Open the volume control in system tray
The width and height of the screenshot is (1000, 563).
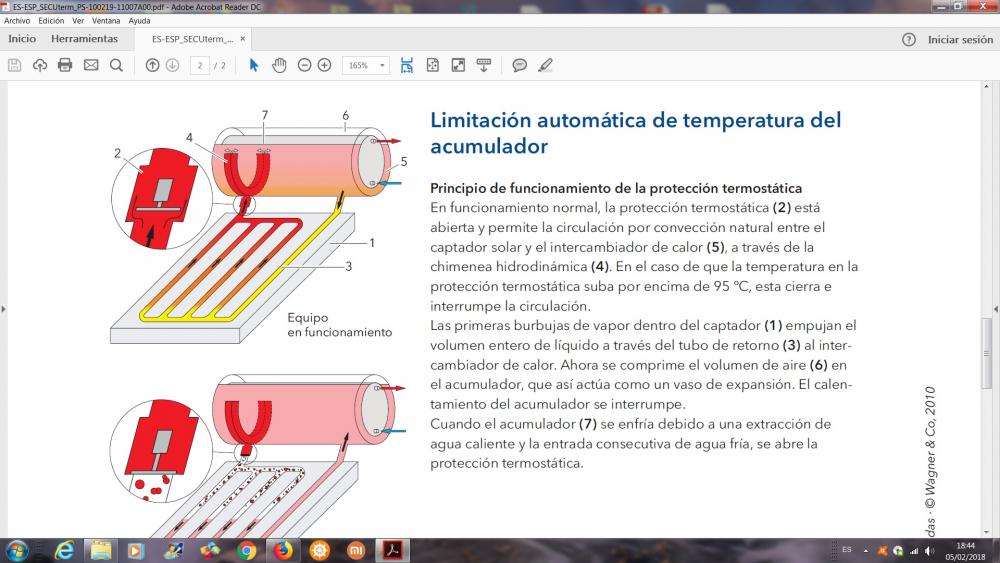(x=929, y=550)
